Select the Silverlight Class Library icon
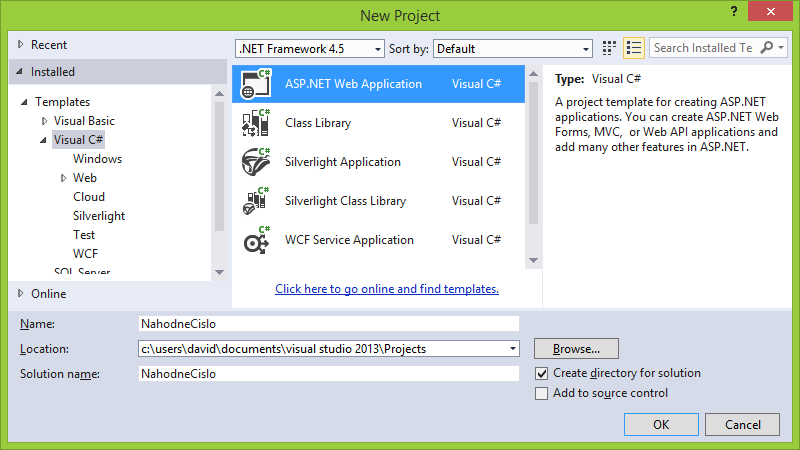Screen dimensions: 800x450 point(256,201)
